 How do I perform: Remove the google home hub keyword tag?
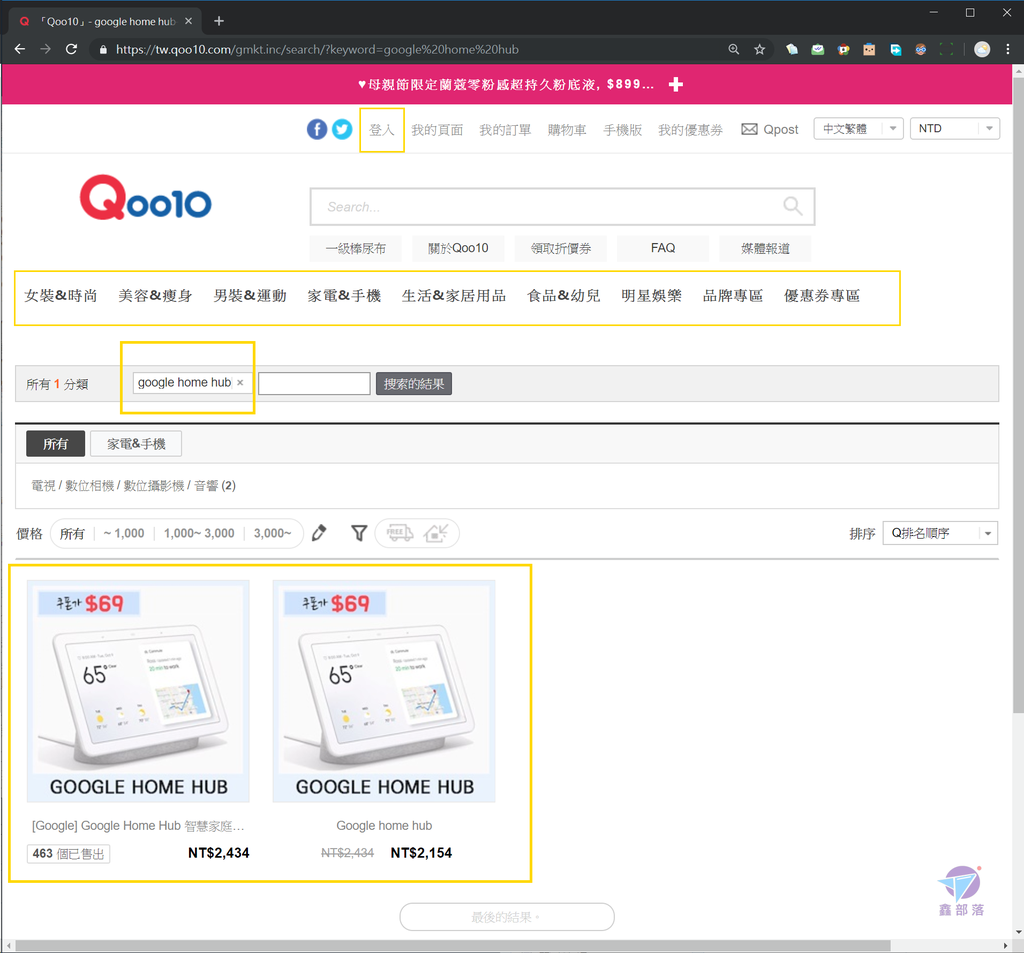[240, 383]
